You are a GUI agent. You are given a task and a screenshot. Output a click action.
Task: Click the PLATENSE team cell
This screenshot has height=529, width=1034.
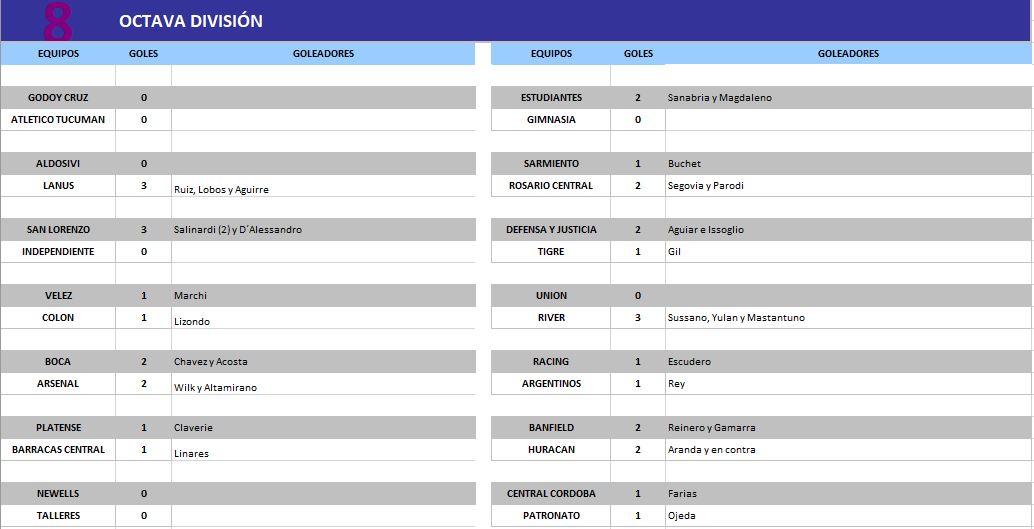tap(58, 427)
